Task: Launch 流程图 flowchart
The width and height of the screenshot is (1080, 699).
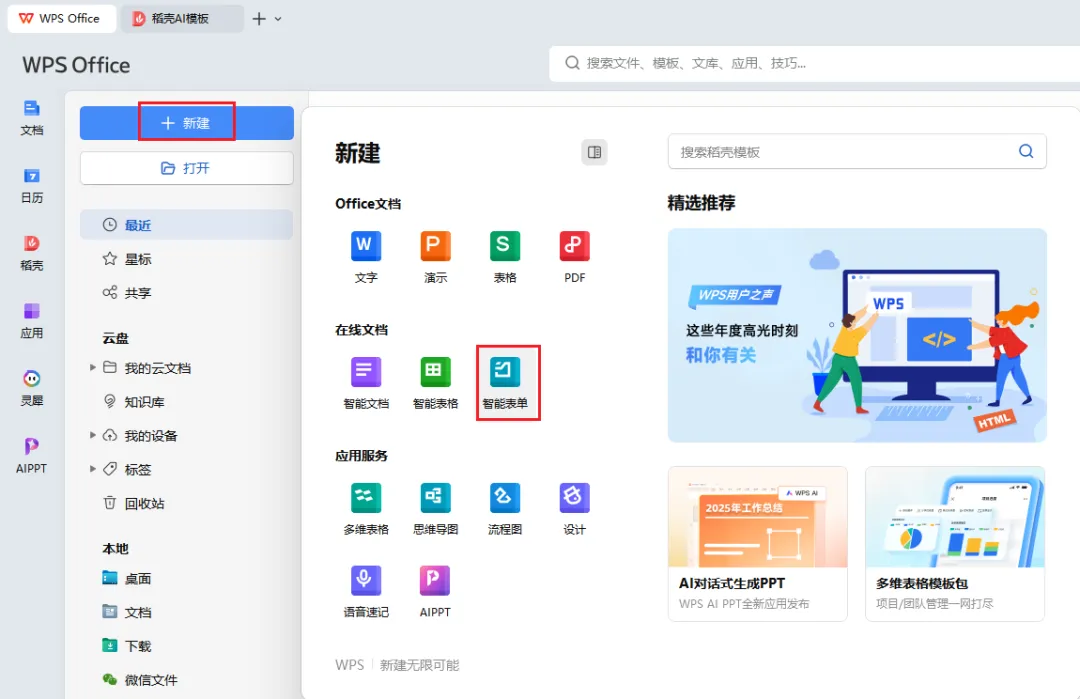Action: pyautogui.click(x=505, y=509)
